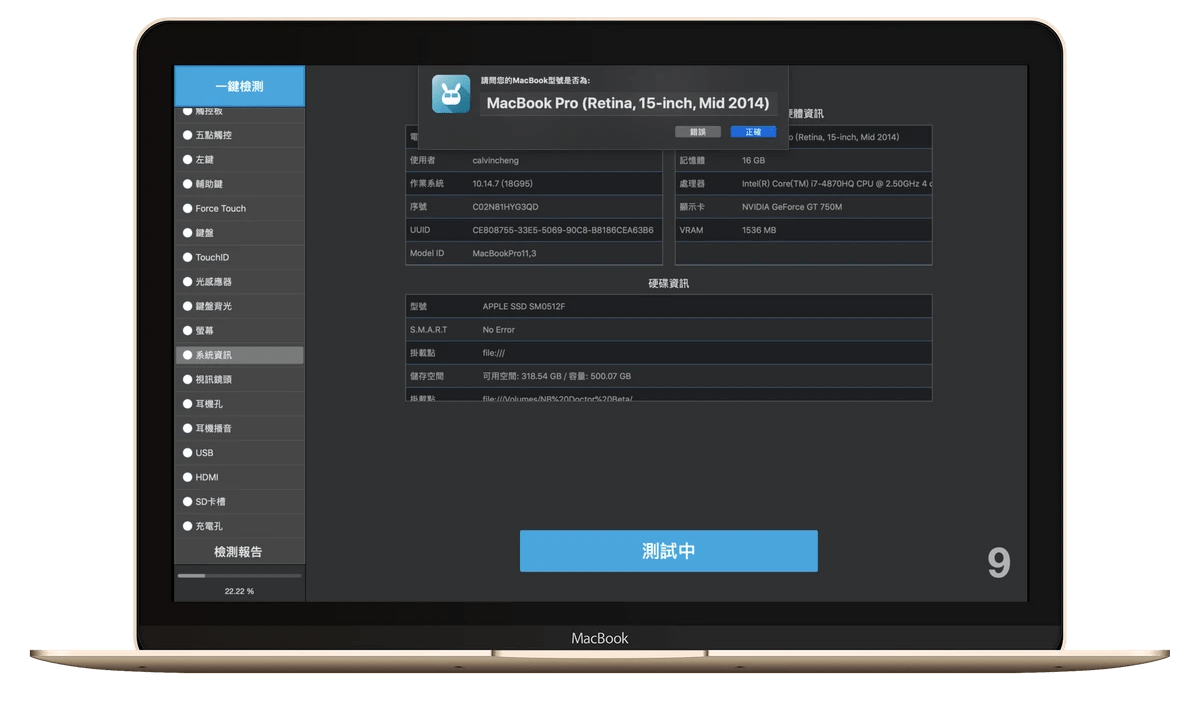Click the blue 測試中 button
The width and height of the screenshot is (1200, 705).
coord(668,551)
